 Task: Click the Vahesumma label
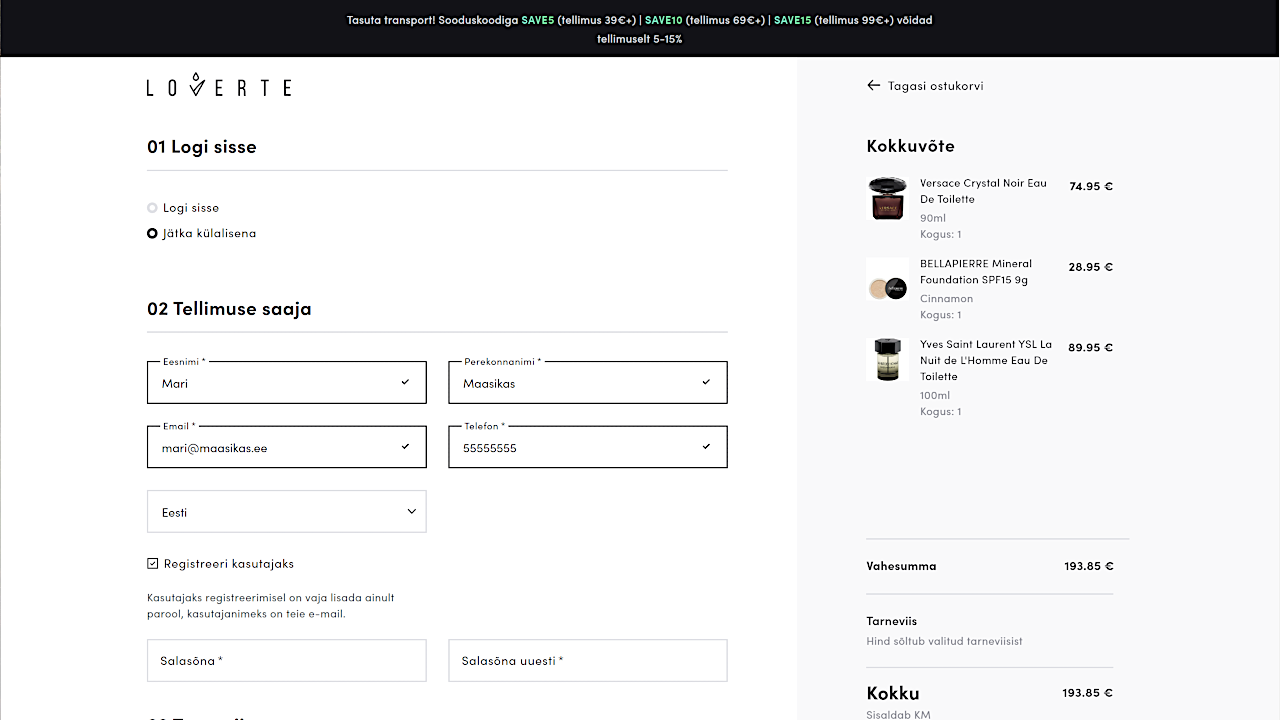(x=902, y=566)
